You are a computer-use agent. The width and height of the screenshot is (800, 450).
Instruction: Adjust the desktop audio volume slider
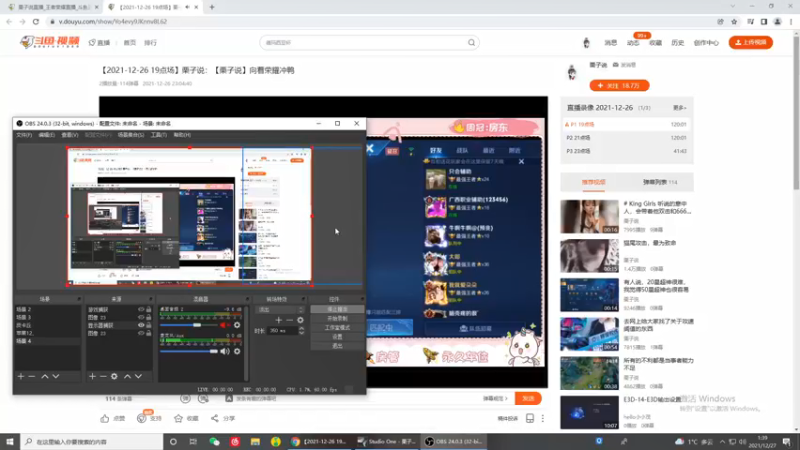(189, 325)
